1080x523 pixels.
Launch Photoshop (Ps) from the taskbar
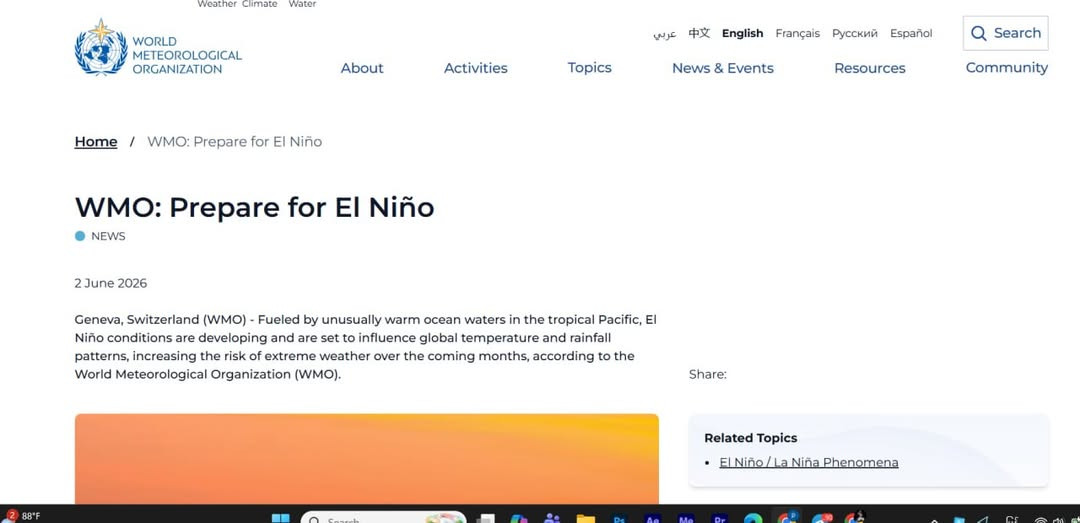(x=619, y=518)
